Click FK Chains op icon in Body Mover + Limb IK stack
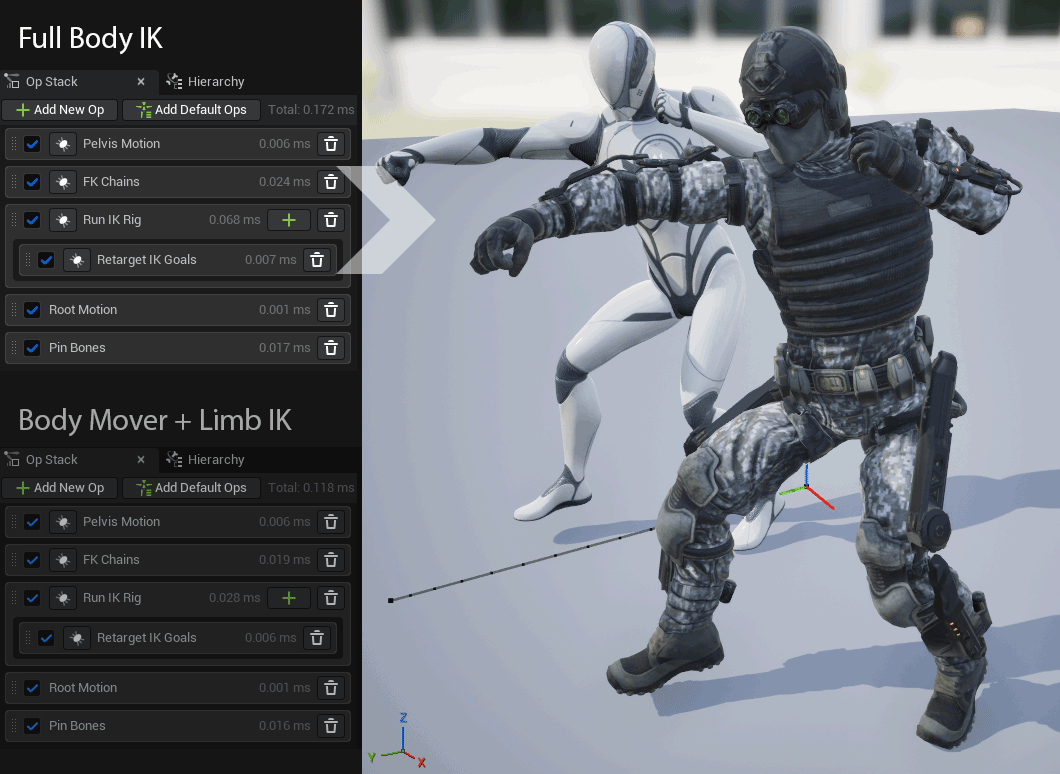This screenshot has width=1060, height=774. (63, 560)
